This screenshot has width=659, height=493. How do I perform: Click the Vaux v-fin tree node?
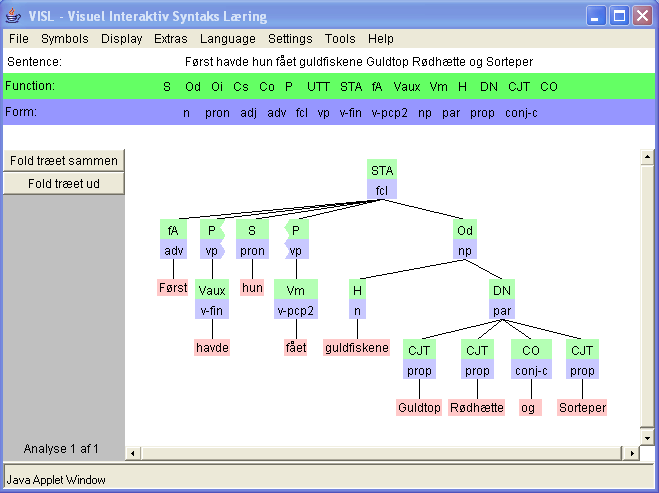(212, 300)
